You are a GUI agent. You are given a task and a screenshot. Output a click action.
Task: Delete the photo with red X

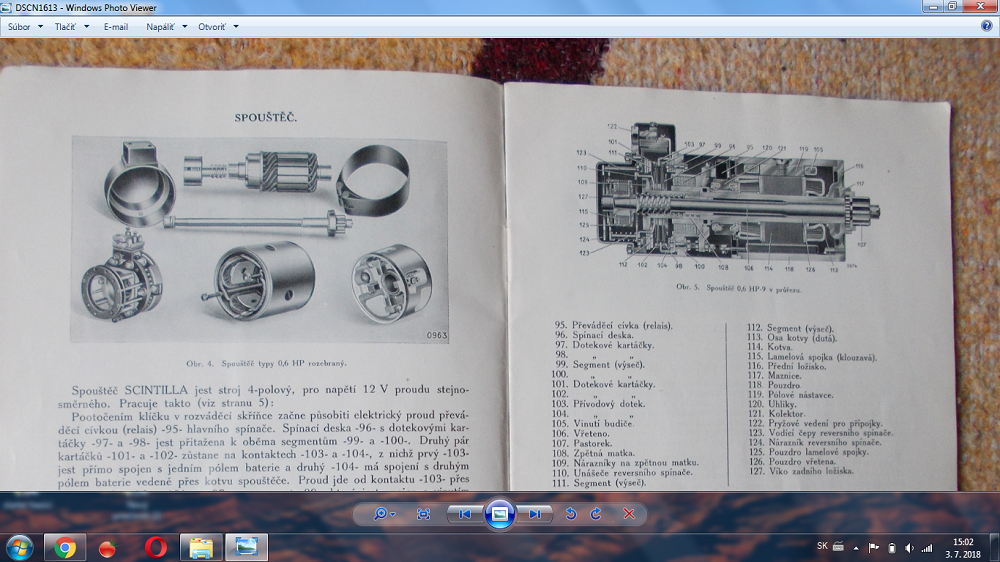[x=629, y=514]
